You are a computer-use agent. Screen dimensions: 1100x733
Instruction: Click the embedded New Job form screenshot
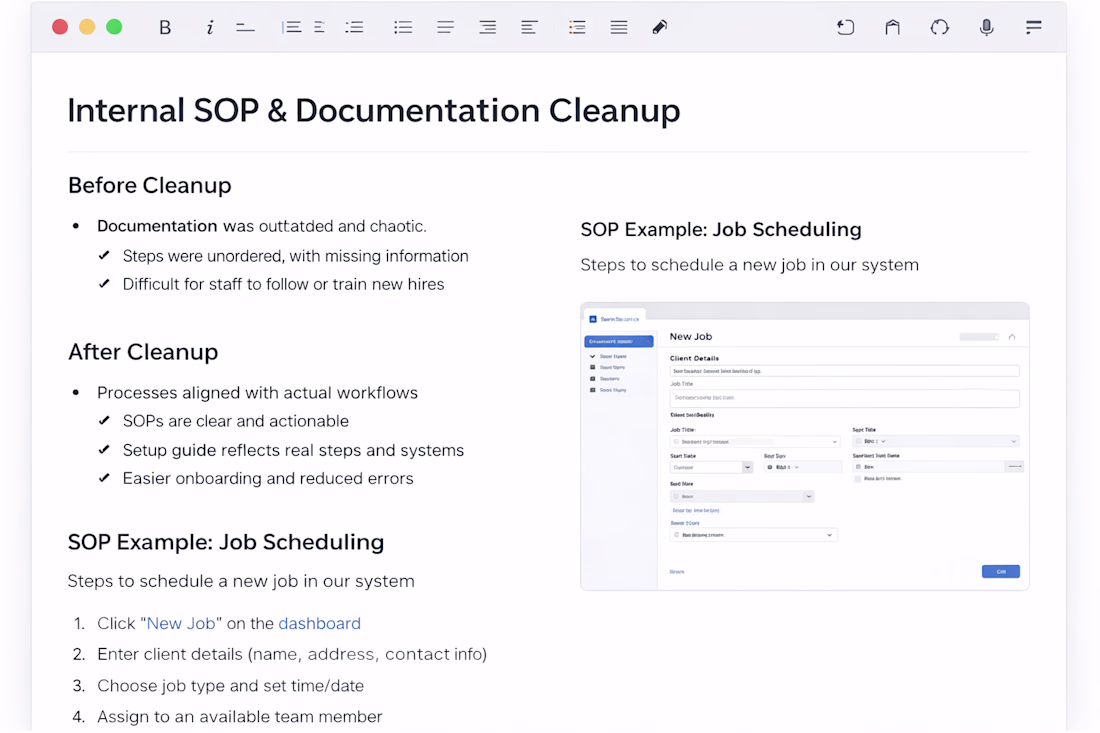click(805, 446)
